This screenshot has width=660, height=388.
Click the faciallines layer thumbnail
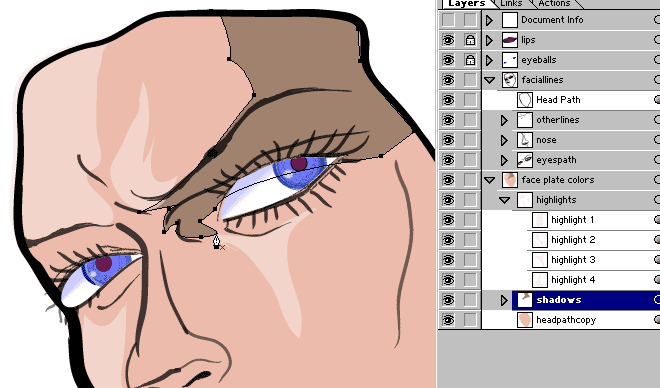point(510,80)
